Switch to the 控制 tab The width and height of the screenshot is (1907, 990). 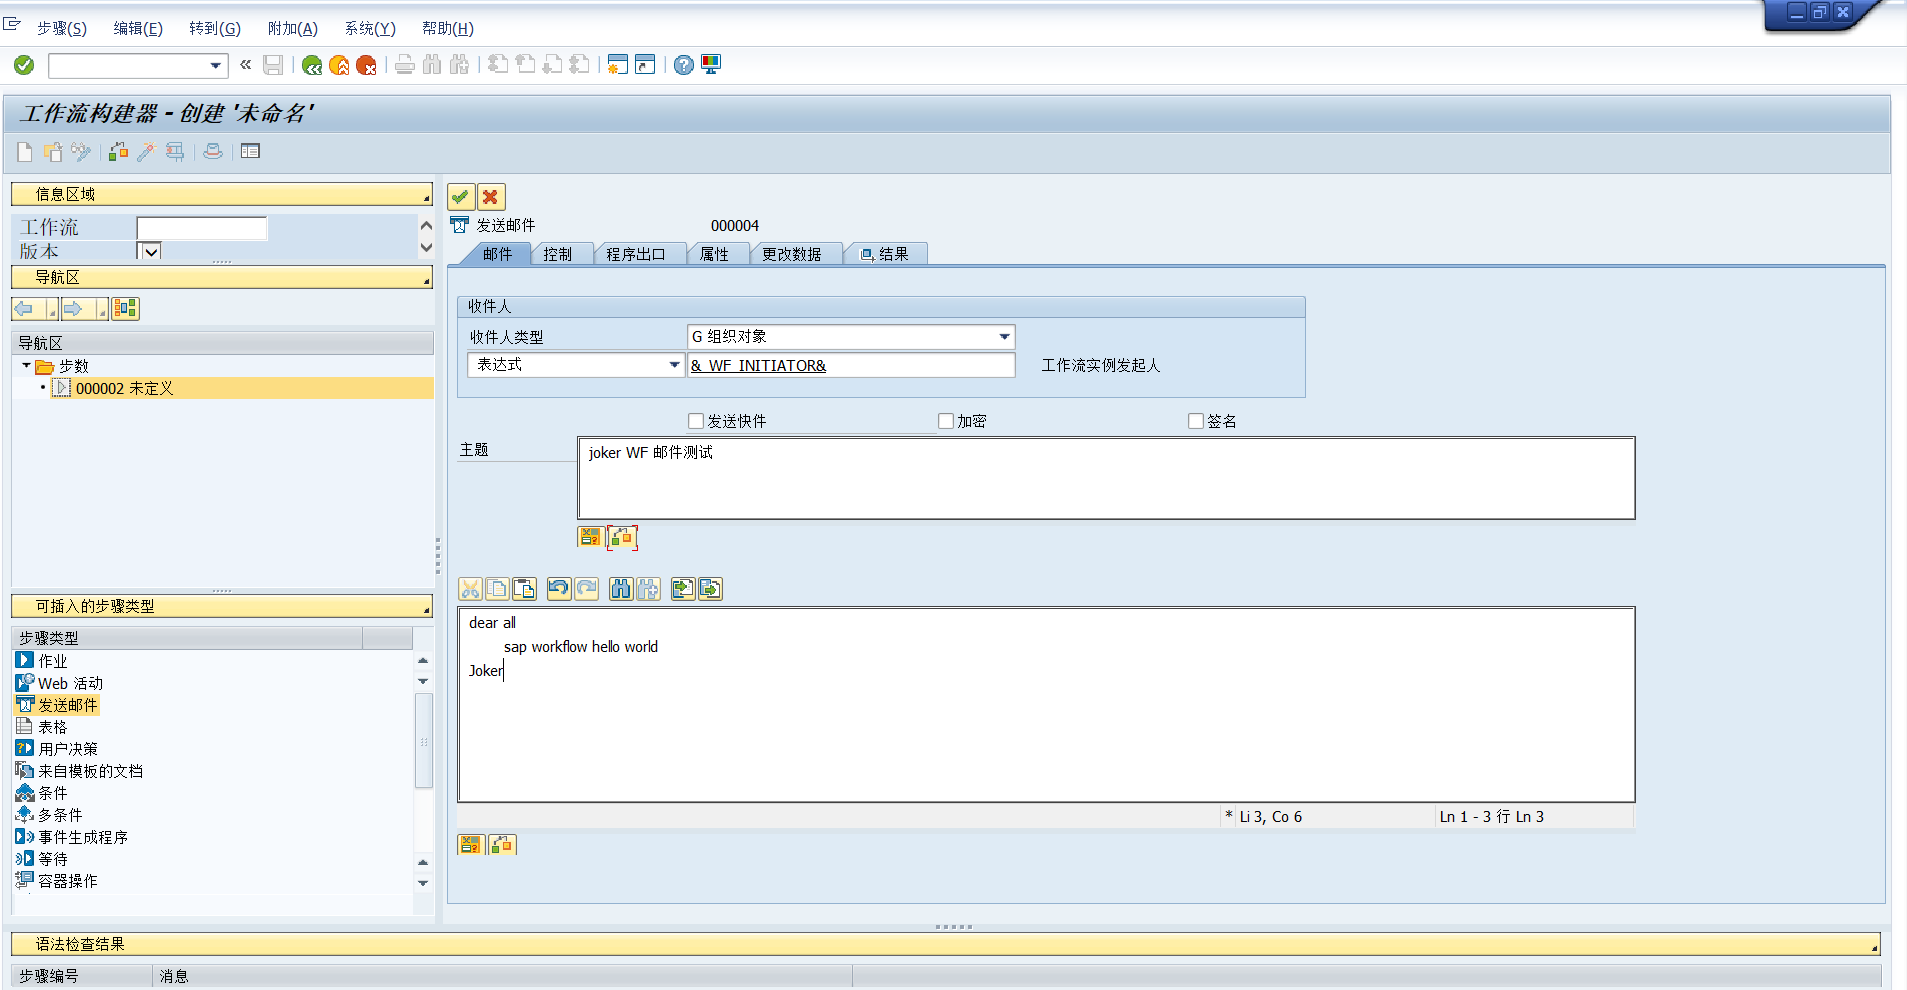(x=558, y=254)
